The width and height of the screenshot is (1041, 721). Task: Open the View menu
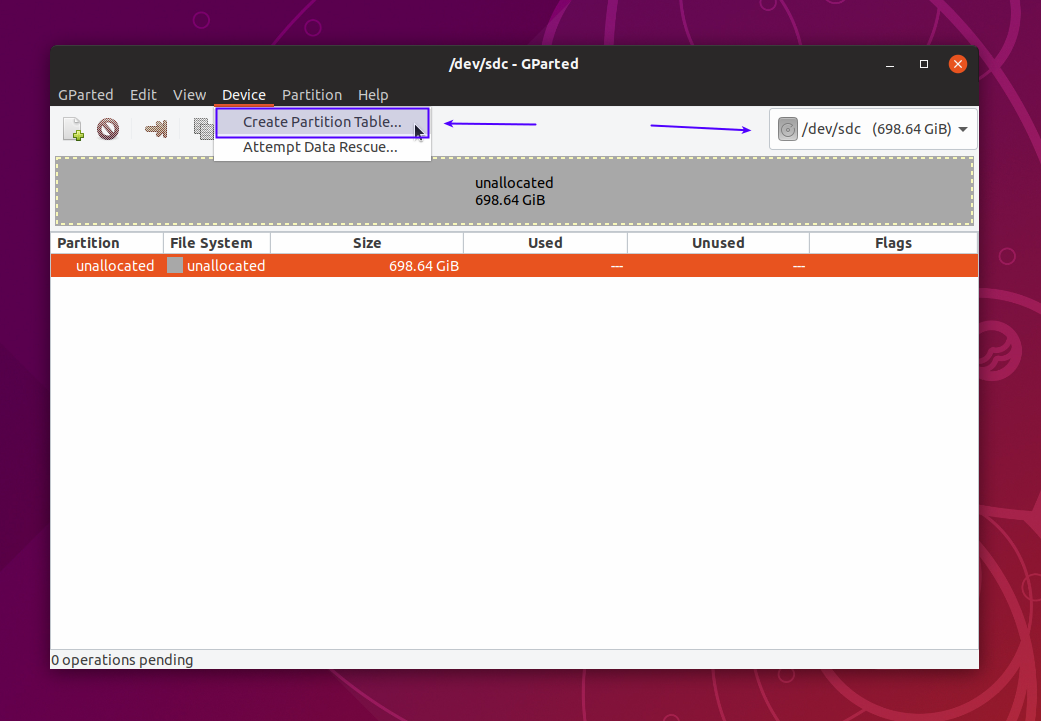[189, 95]
